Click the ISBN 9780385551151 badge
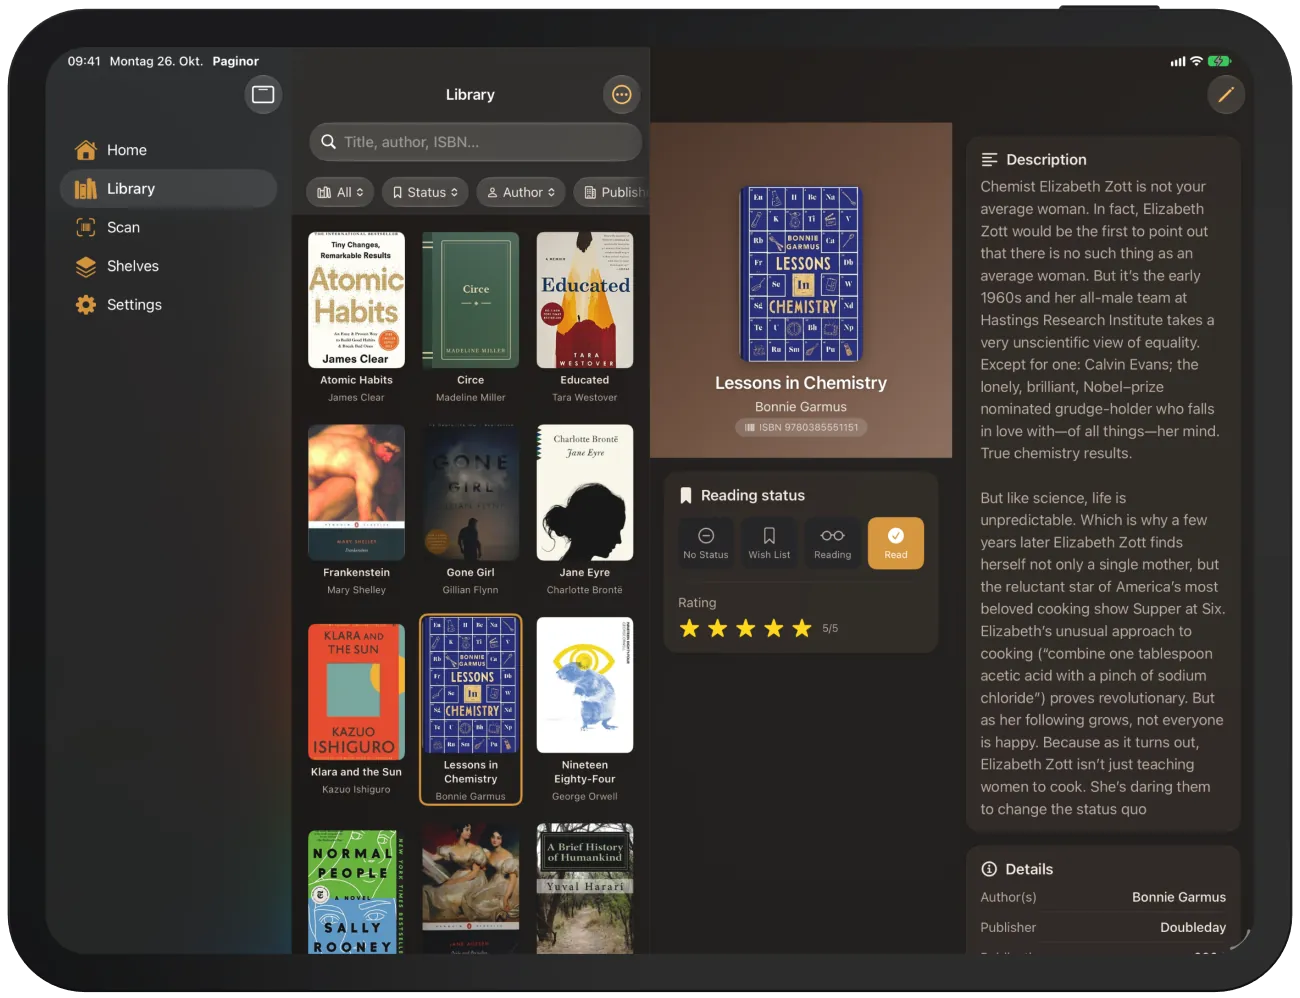Screen dimensions: 1300x998 (801, 427)
